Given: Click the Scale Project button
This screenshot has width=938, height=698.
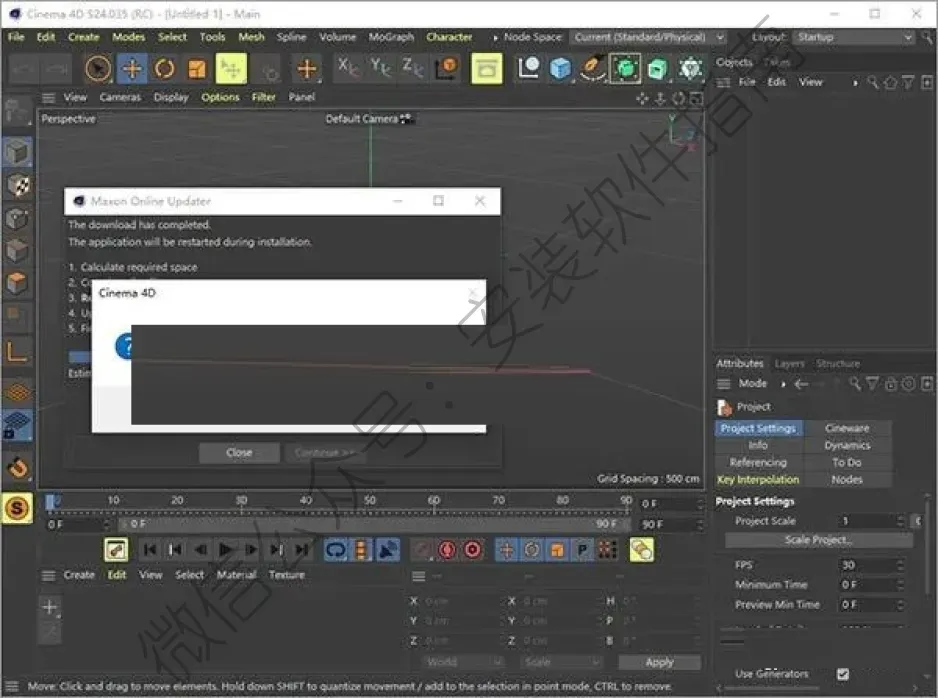Looking at the screenshot, I should click(x=819, y=540).
